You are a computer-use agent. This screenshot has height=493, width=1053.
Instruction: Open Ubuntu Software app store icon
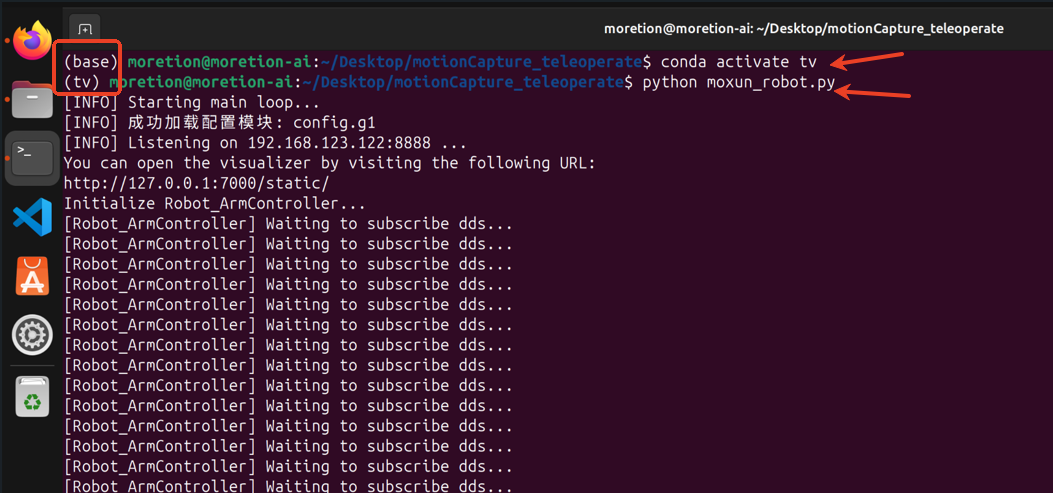pyautogui.click(x=32, y=276)
